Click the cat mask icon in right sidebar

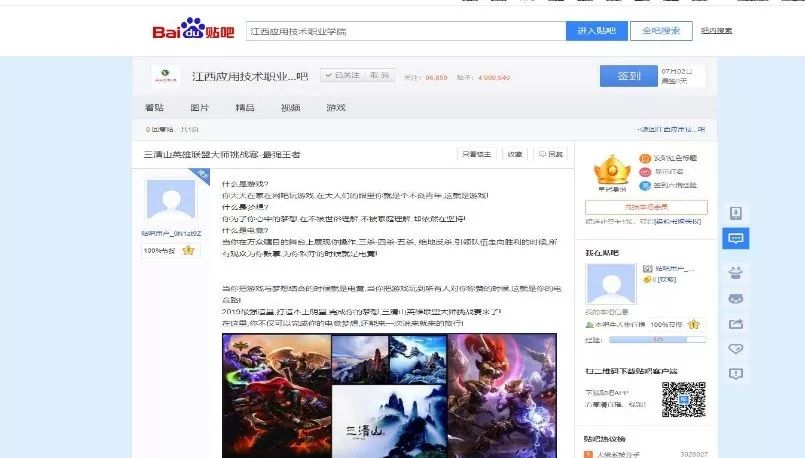pyautogui.click(x=736, y=298)
